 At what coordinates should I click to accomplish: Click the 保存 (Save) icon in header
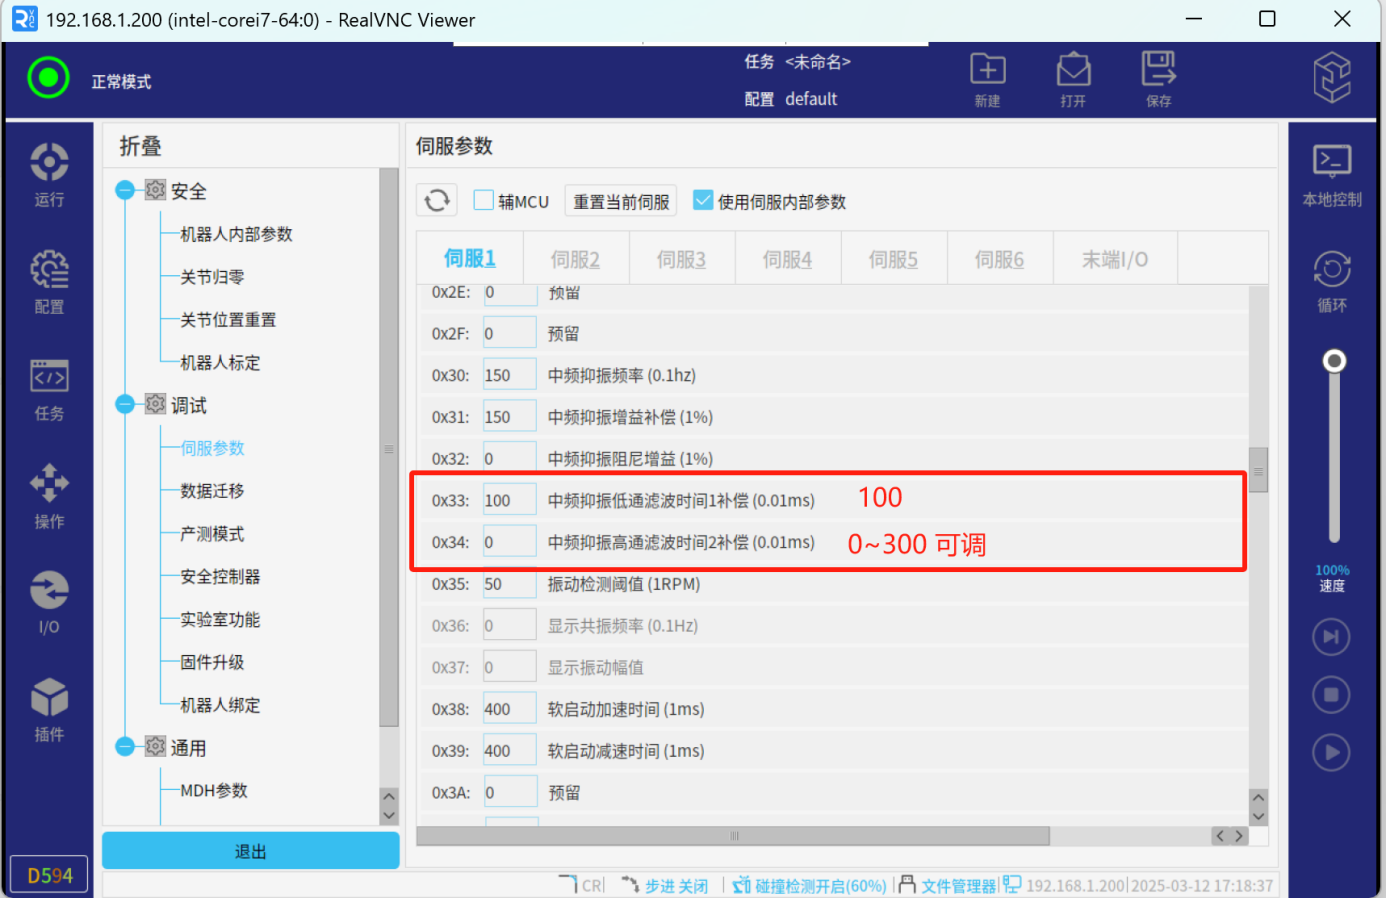pyautogui.click(x=1158, y=72)
